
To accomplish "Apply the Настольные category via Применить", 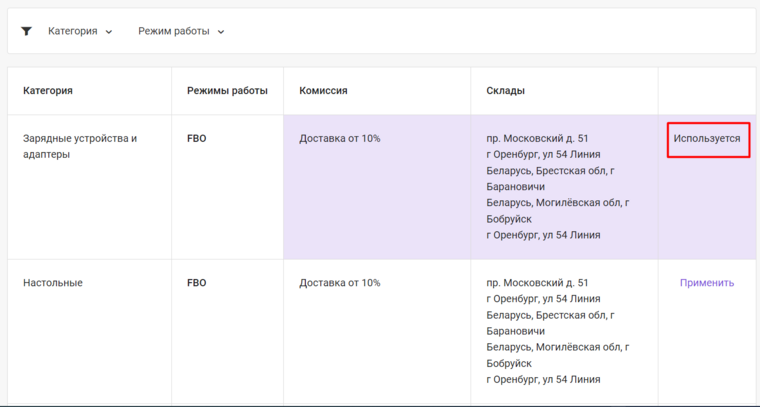I will point(707,283).
